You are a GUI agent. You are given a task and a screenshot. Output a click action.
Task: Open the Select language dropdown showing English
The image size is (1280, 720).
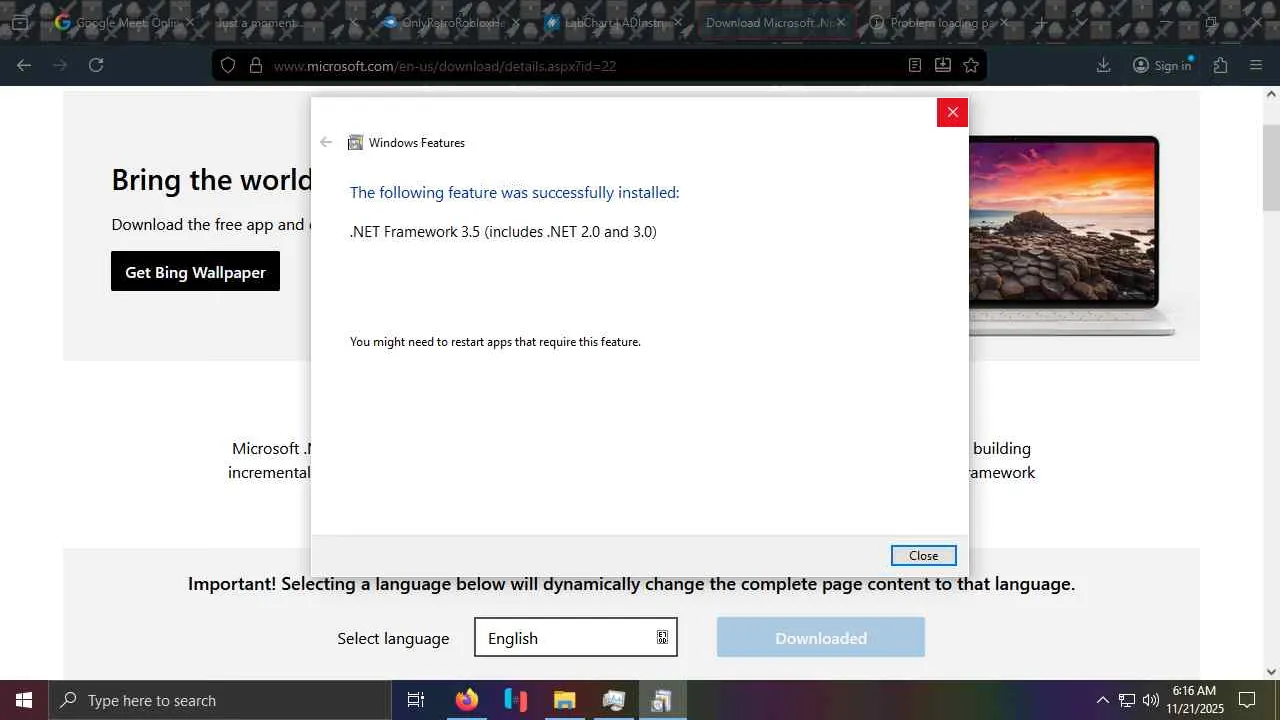pos(576,638)
